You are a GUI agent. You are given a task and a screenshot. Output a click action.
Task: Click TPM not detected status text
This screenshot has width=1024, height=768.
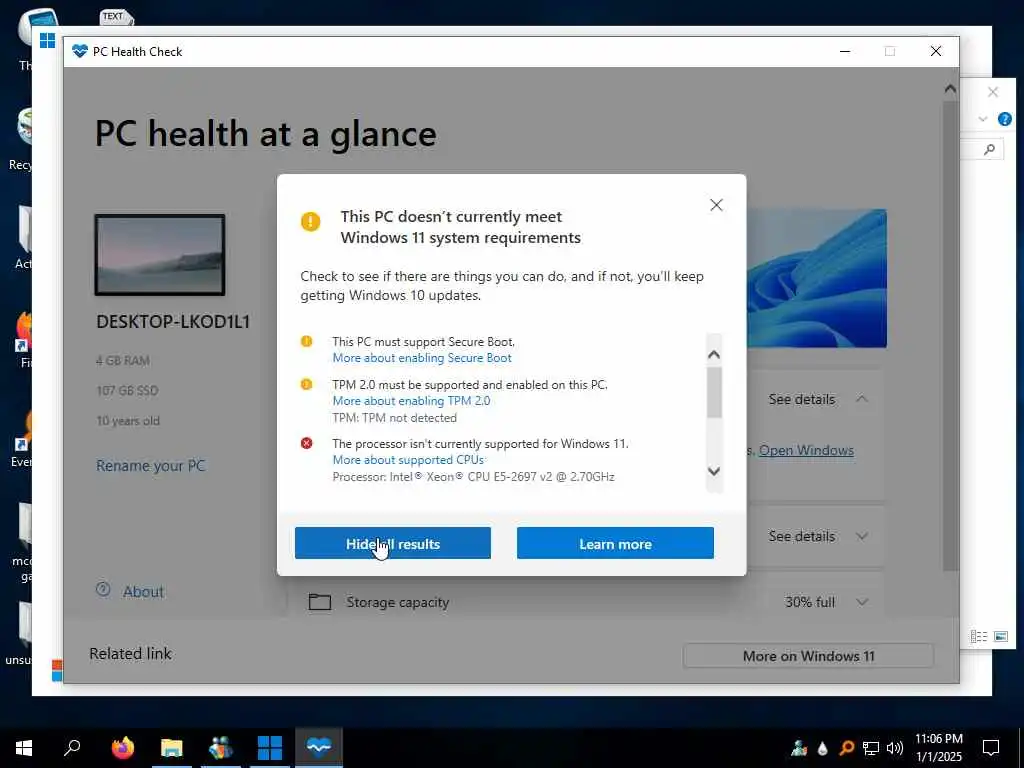tap(394, 418)
